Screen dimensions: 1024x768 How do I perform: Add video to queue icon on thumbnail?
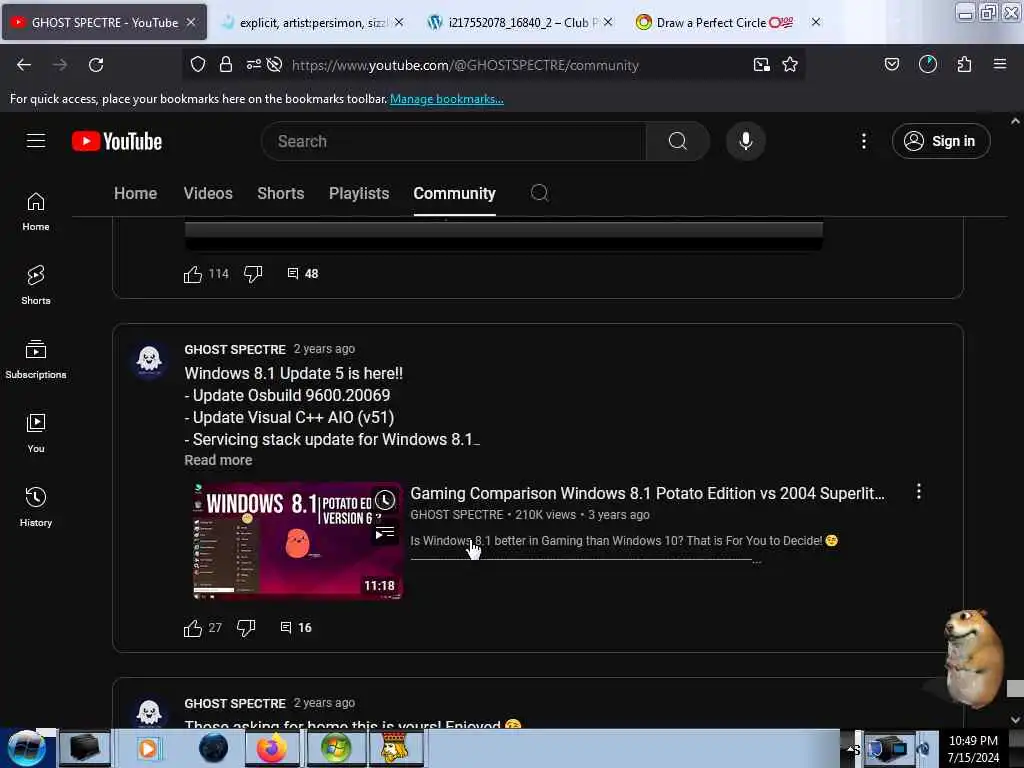[x=385, y=534]
